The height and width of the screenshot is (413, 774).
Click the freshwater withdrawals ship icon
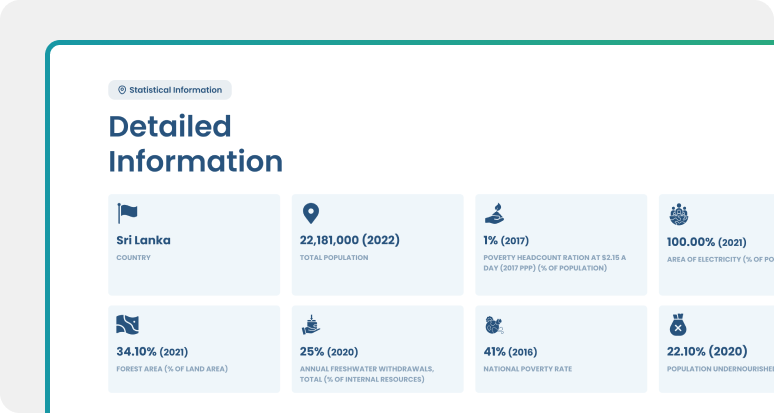point(311,324)
